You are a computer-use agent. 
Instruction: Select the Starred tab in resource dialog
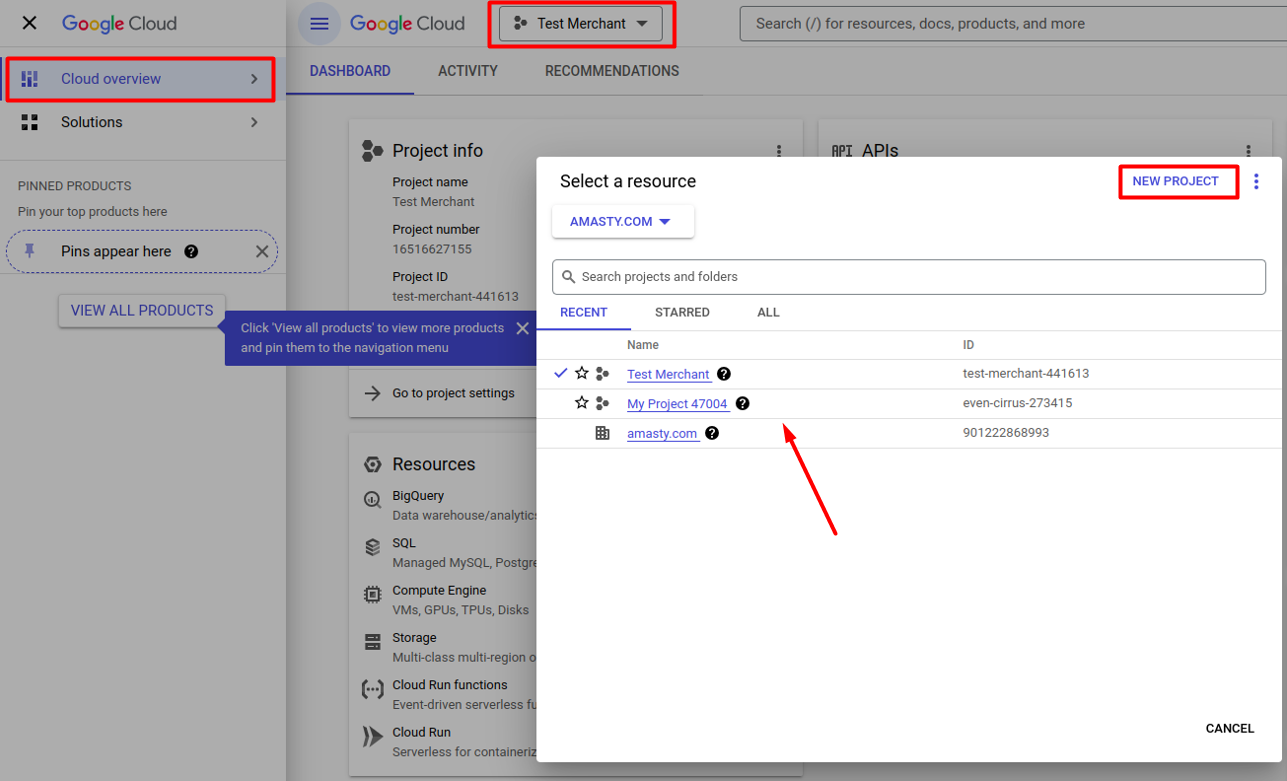tap(682, 313)
